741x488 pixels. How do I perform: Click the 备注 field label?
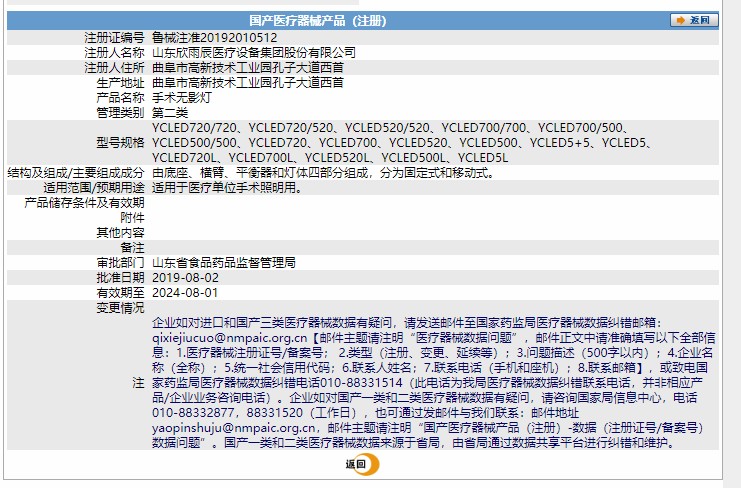point(132,248)
